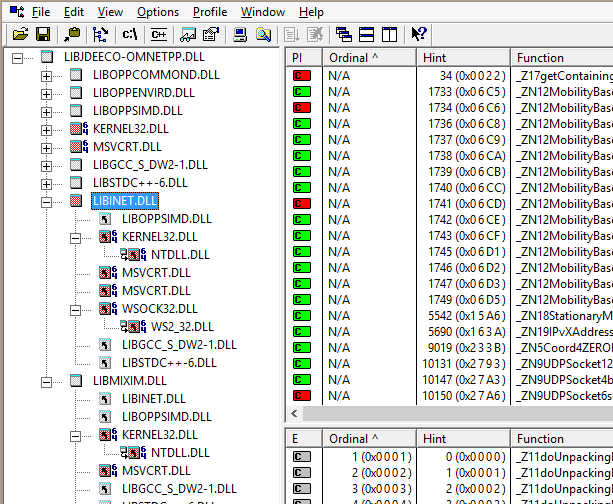The image size is (613, 504).
Task: Sort exports by the E column header
Action: pos(304,439)
